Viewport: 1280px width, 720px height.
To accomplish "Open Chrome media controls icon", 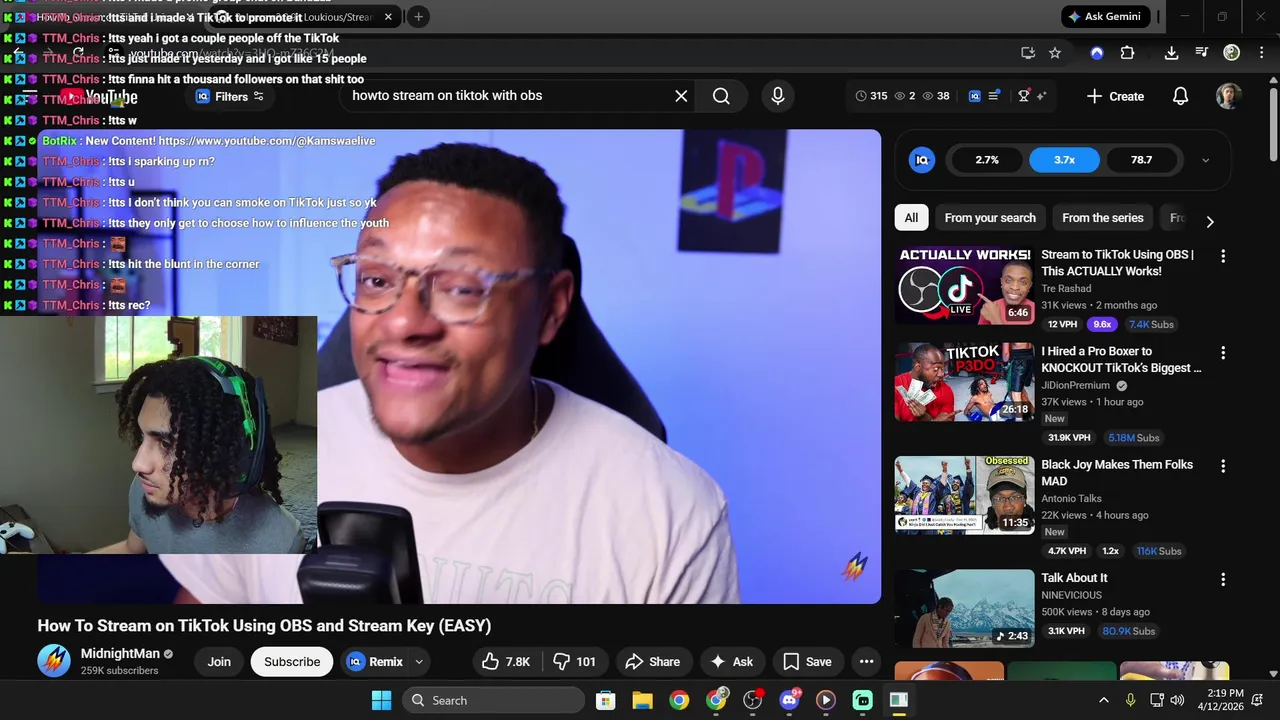I will (1202, 53).
